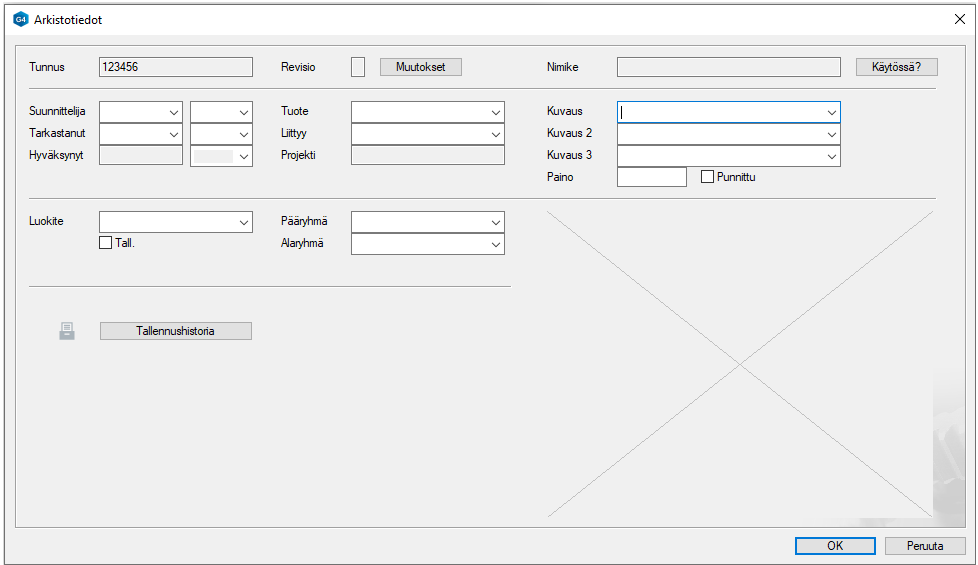Expand the Alaryhmä dropdown
The width and height of the screenshot is (978, 565).
[x=495, y=244]
